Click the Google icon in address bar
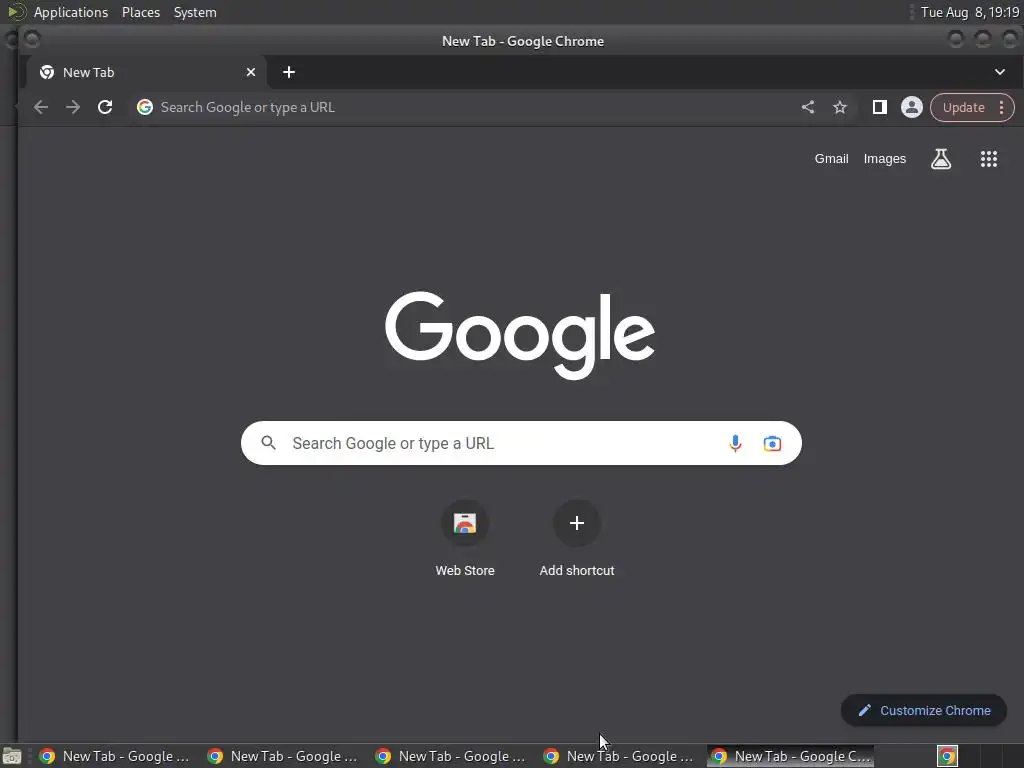This screenshot has height=768, width=1024. pyautogui.click(x=145, y=107)
